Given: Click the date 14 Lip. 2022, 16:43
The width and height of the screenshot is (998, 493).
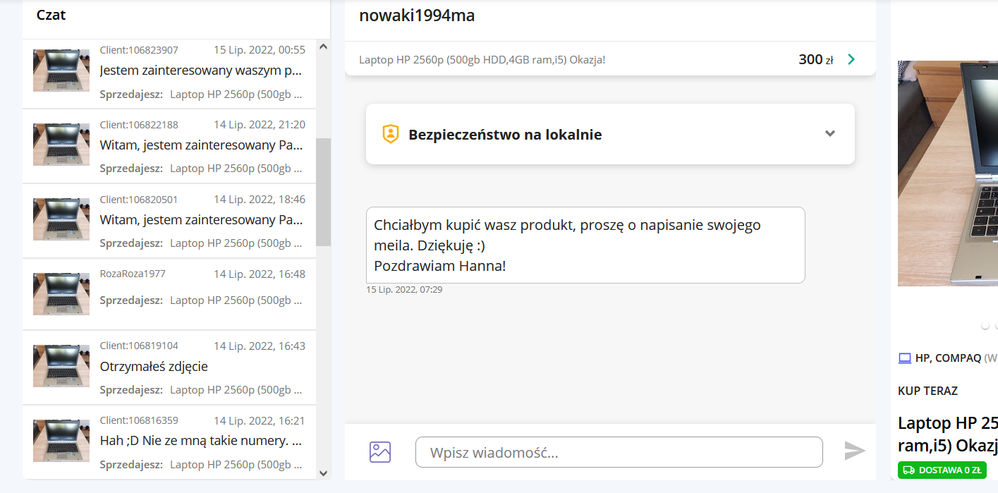Looking at the screenshot, I should pos(259,346).
